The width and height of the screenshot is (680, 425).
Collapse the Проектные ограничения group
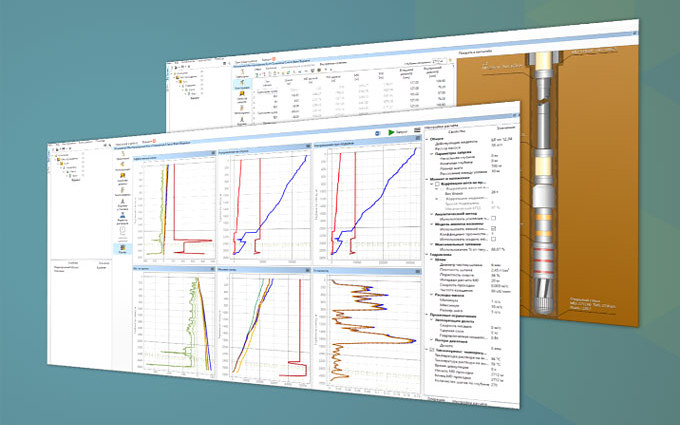coord(427,315)
